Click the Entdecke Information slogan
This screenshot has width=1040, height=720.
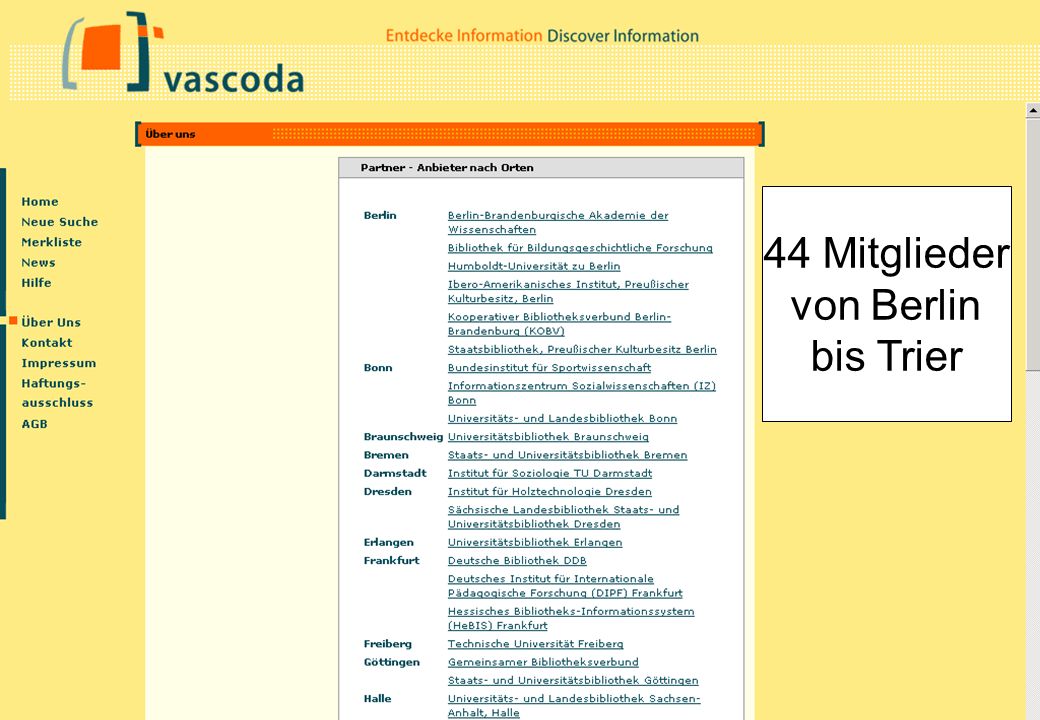pos(464,36)
